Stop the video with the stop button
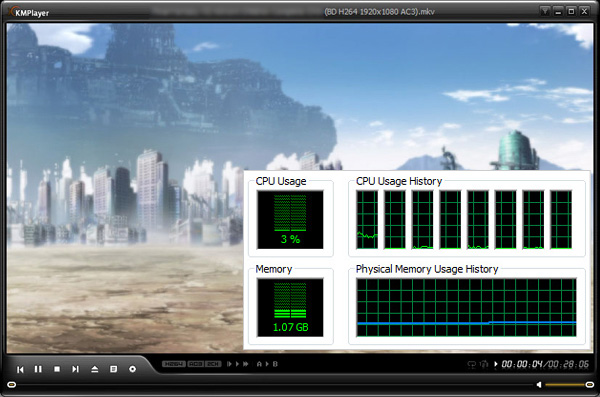600x397 pixels. 57,369
